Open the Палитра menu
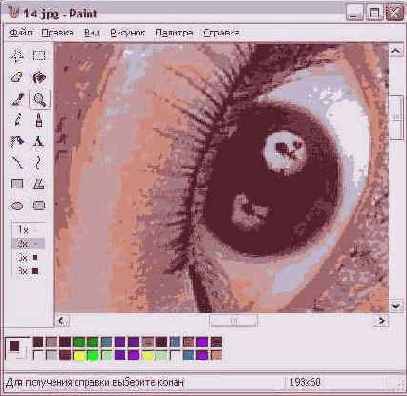Image resolution: width=407 pixels, height=396 pixels. [x=174, y=33]
